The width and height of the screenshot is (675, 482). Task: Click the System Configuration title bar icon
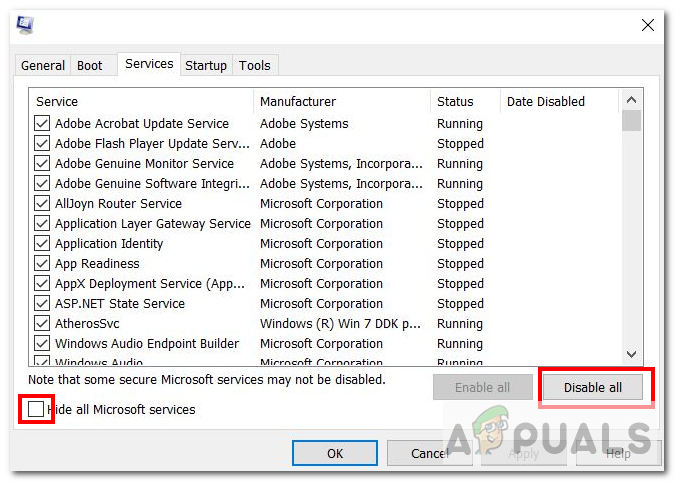(25, 25)
